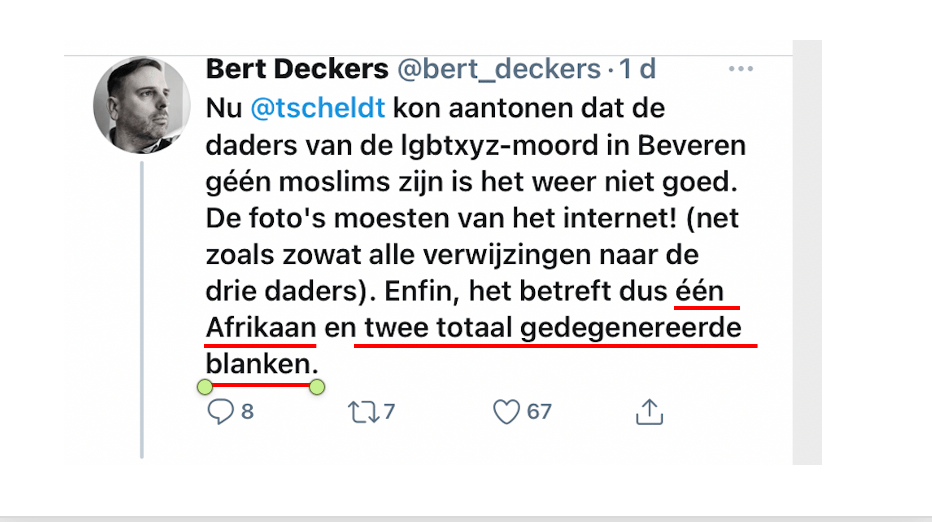Click the reply count 8
The height and width of the screenshot is (522, 932).
(247, 411)
